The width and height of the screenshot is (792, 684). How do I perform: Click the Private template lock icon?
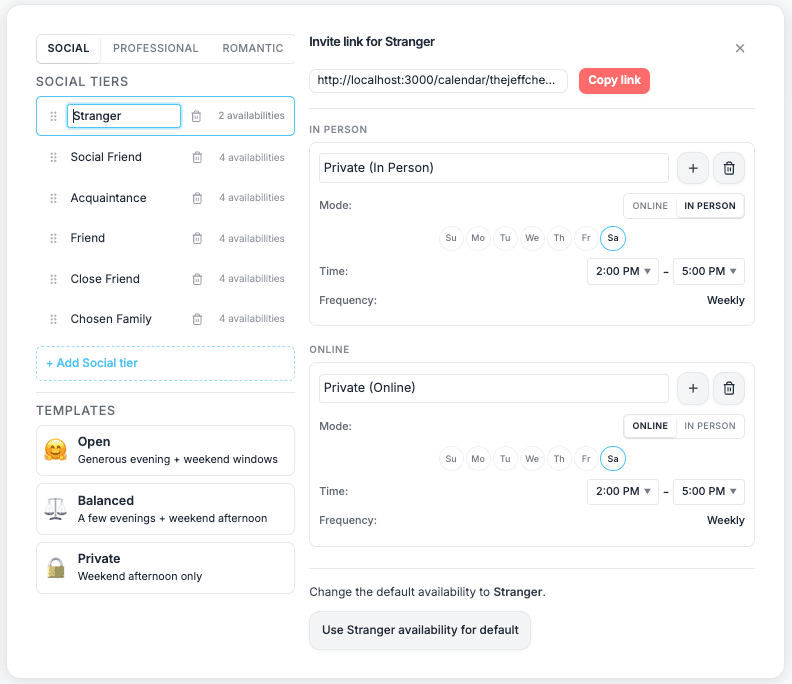[x=56, y=568]
